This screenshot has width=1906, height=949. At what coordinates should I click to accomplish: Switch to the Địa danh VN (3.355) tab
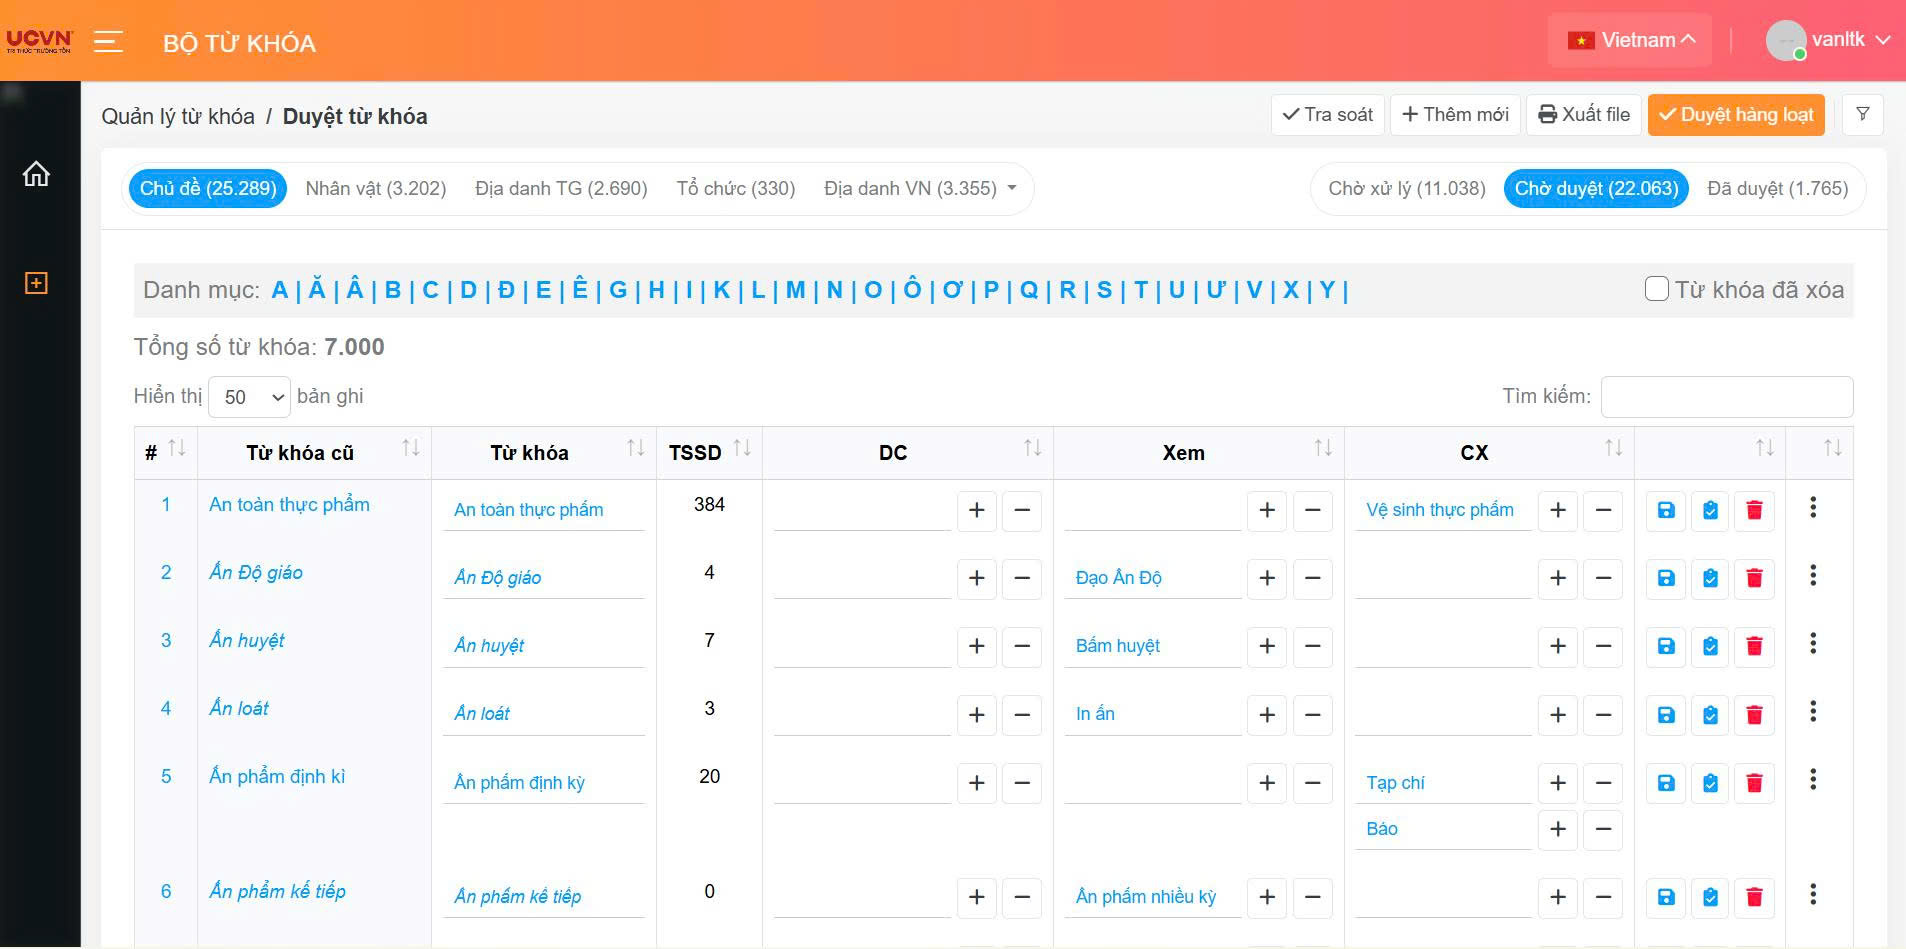coord(910,188)
